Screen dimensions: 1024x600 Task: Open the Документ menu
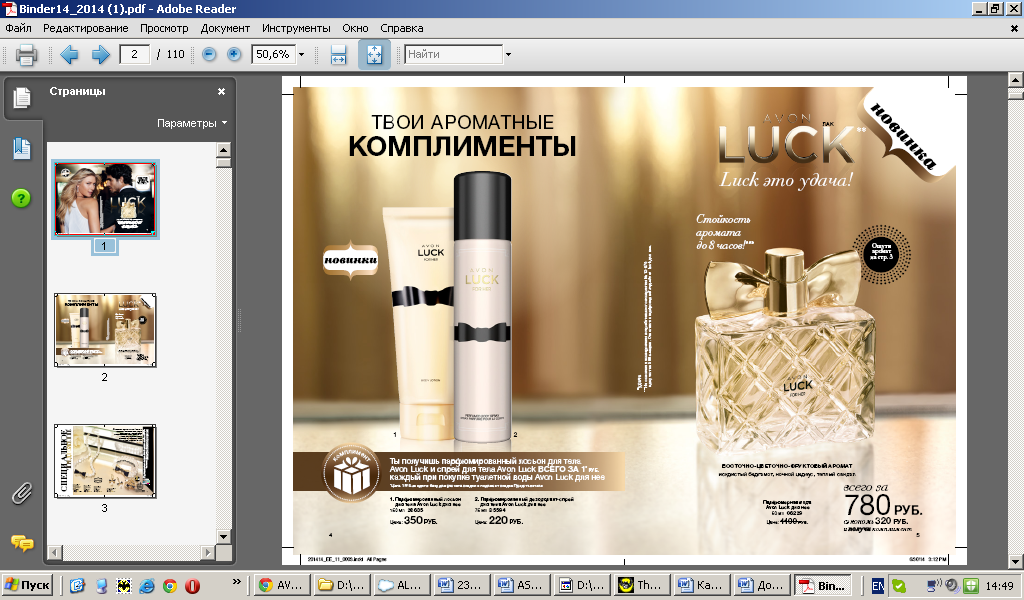click(x=225, y=28)
